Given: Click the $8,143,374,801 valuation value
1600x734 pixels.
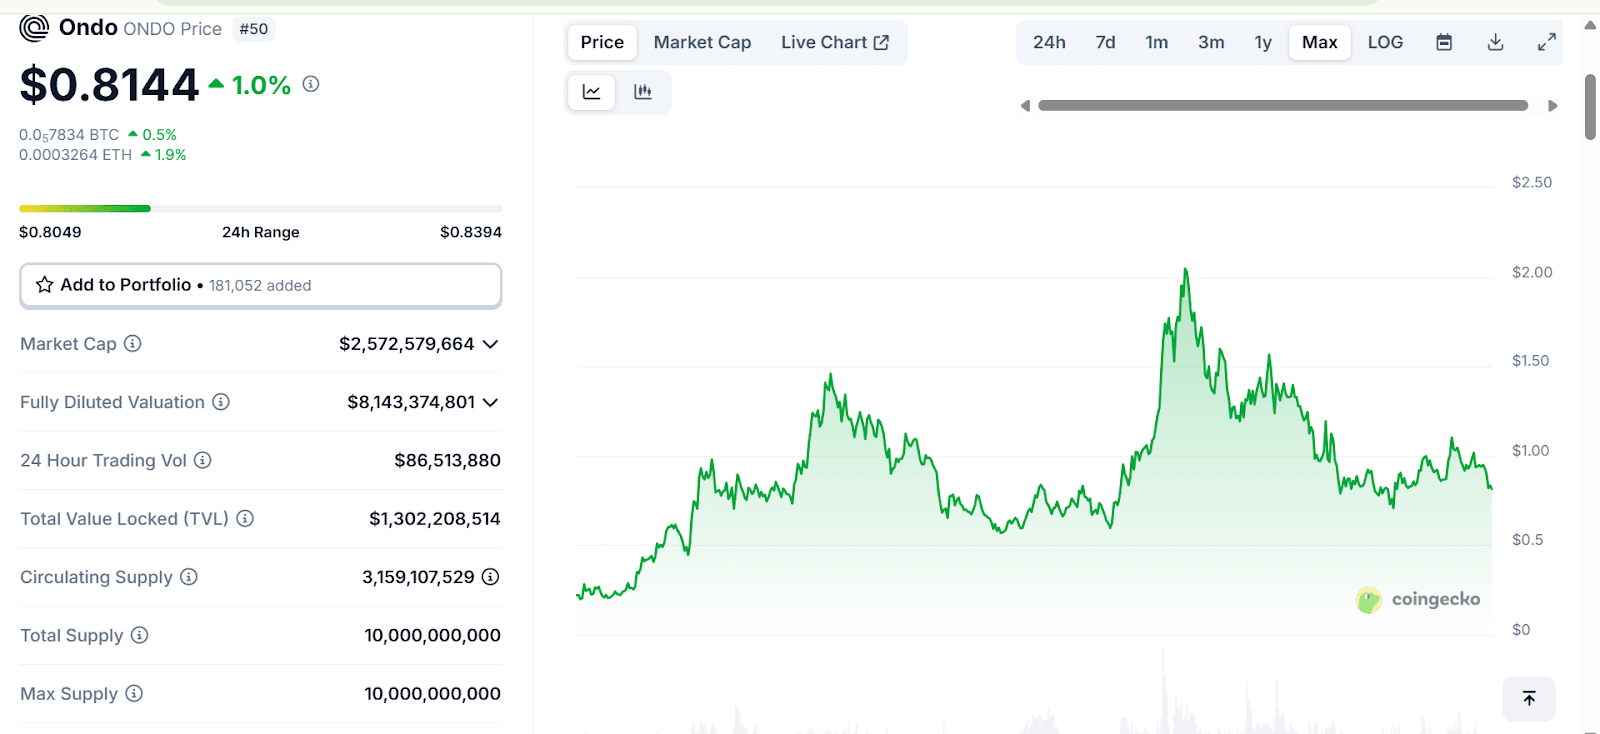Looking at the screenshot, I should coord(411,402).
